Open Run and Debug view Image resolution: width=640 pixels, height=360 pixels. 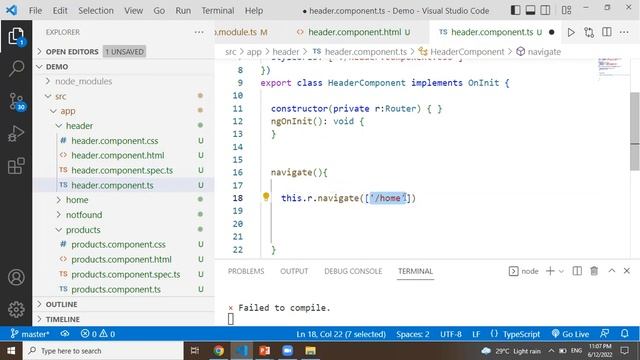pyautogui.click(x=16, y=133)
